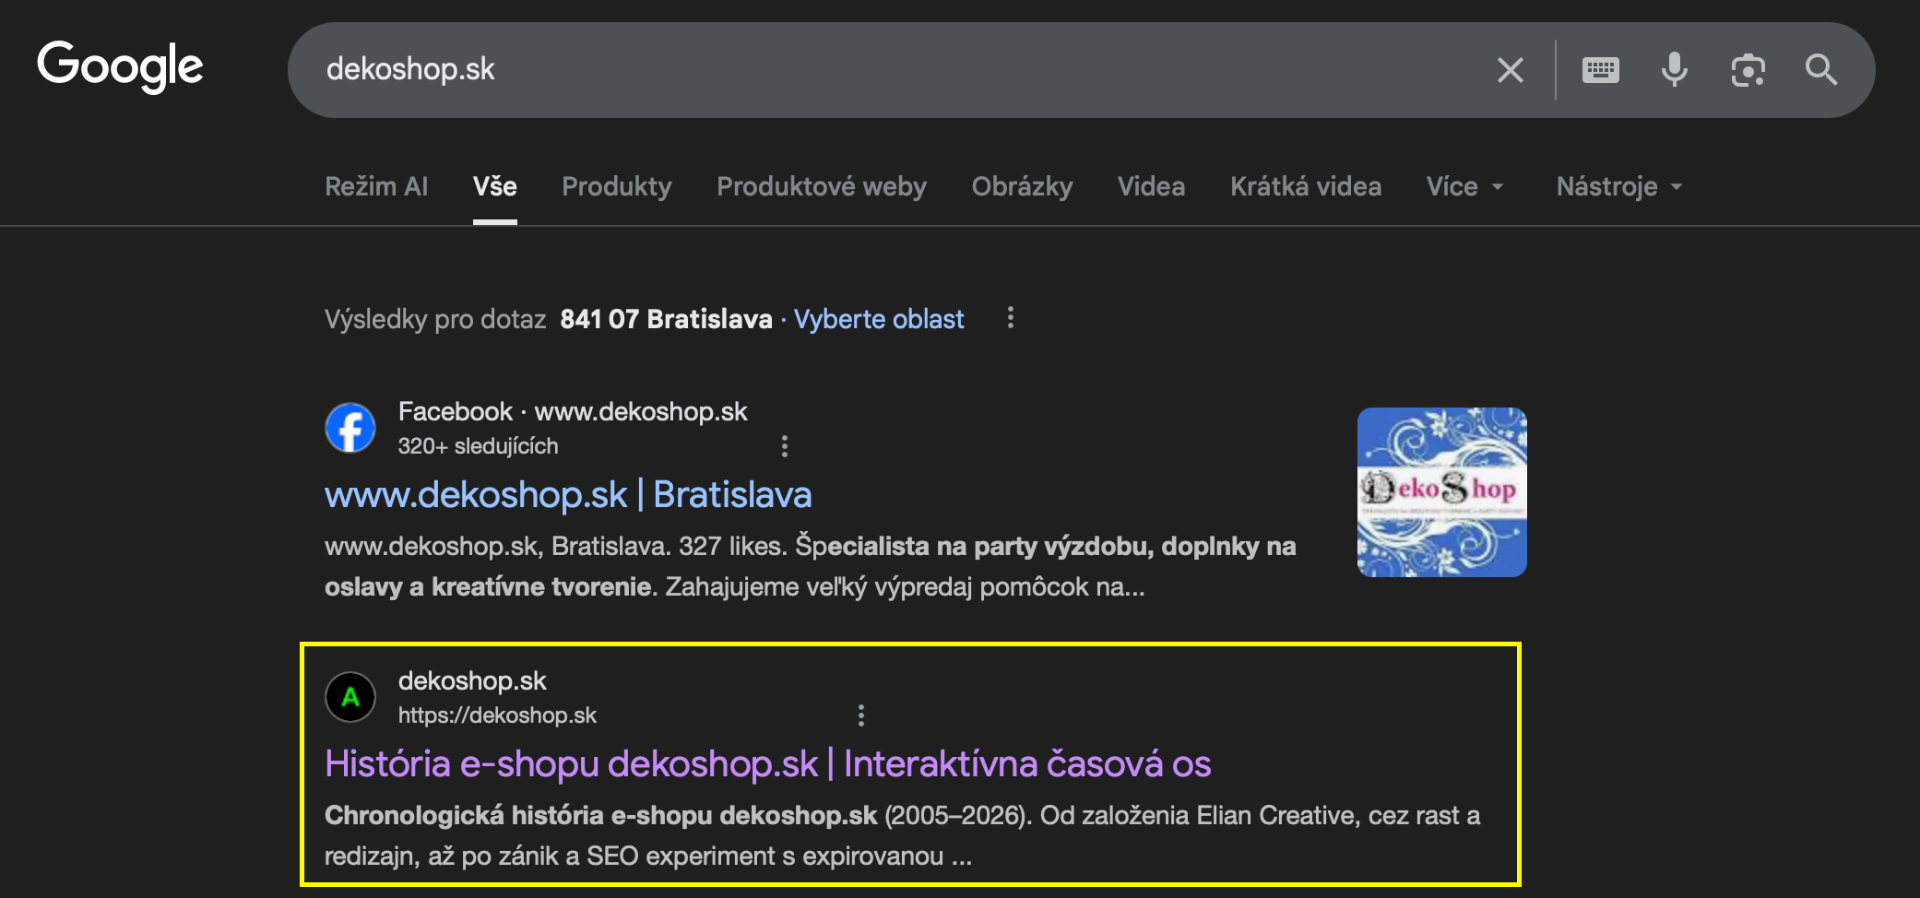Viewport: 1920px width, 898px height.
Task: Open Krátká videa tab
Action: click(1306, 187)
